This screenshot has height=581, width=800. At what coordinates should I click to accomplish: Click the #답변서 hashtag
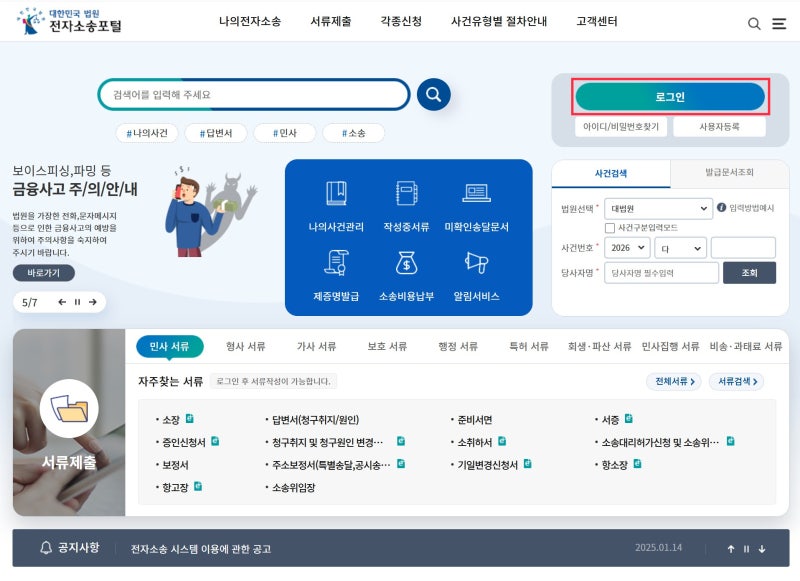click(x=216, y=133)
